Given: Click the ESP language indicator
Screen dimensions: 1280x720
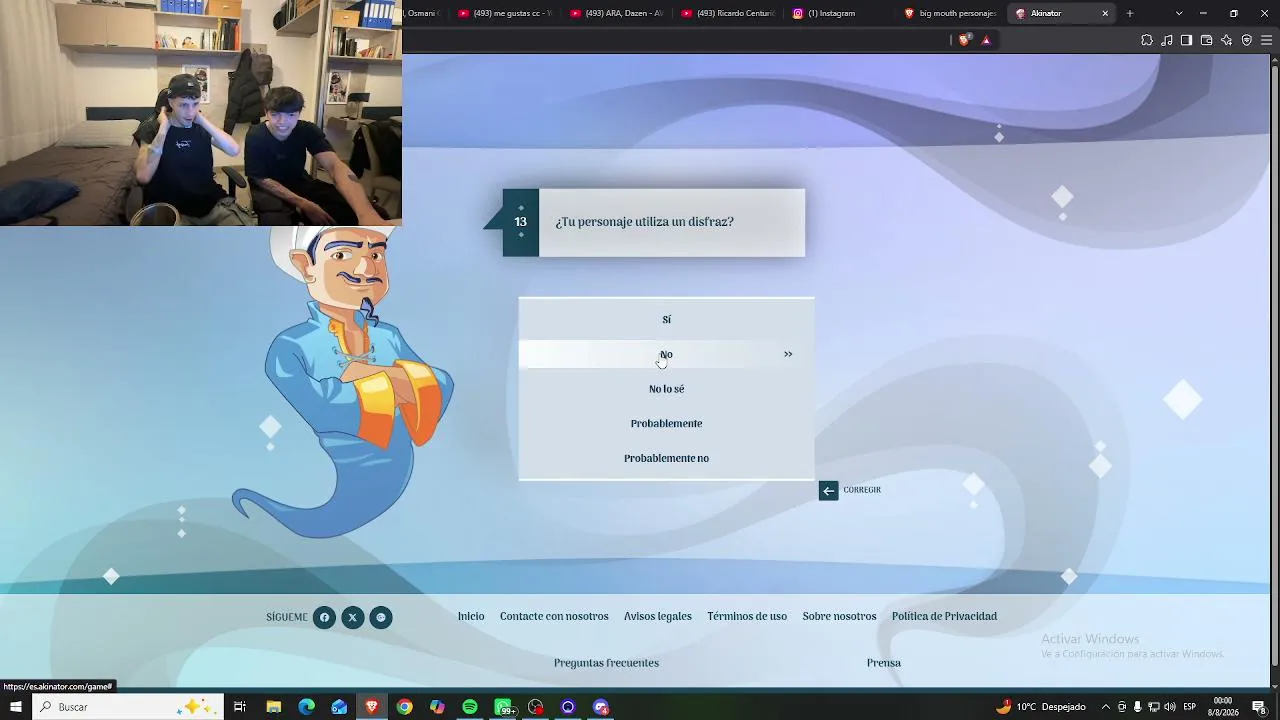Looking at the screenshot, I should click(x=1190, y=707).
